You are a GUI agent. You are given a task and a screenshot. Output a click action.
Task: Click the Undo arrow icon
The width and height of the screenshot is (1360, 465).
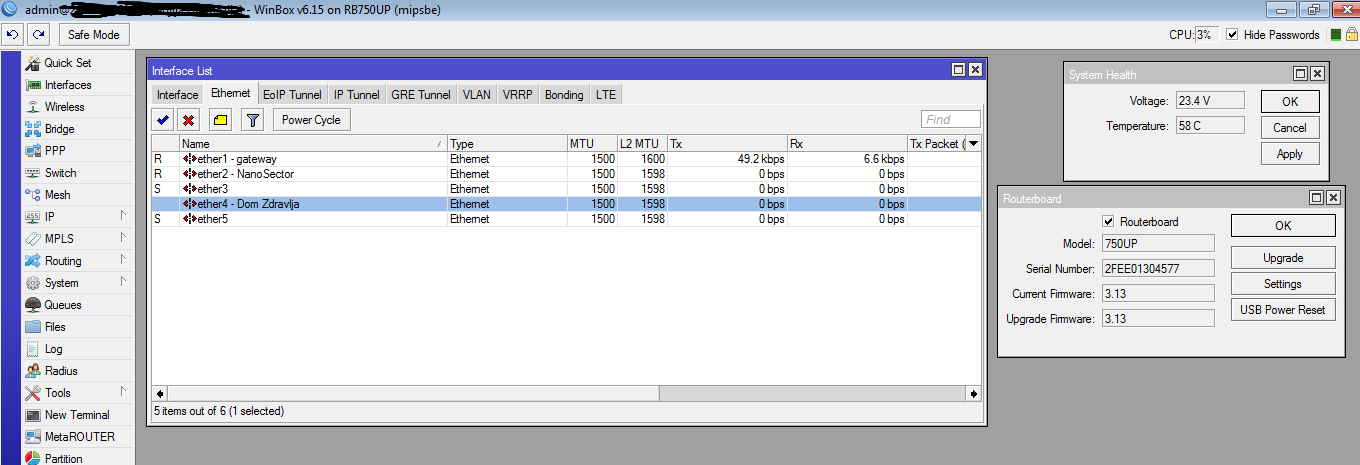click(x=13, y=35)
